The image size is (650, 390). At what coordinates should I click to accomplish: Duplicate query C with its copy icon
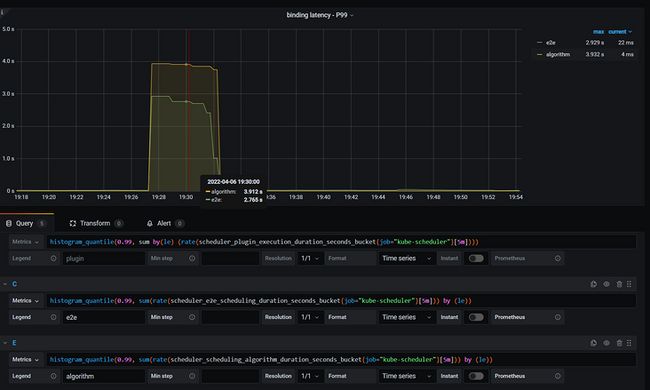pos(594,284)
